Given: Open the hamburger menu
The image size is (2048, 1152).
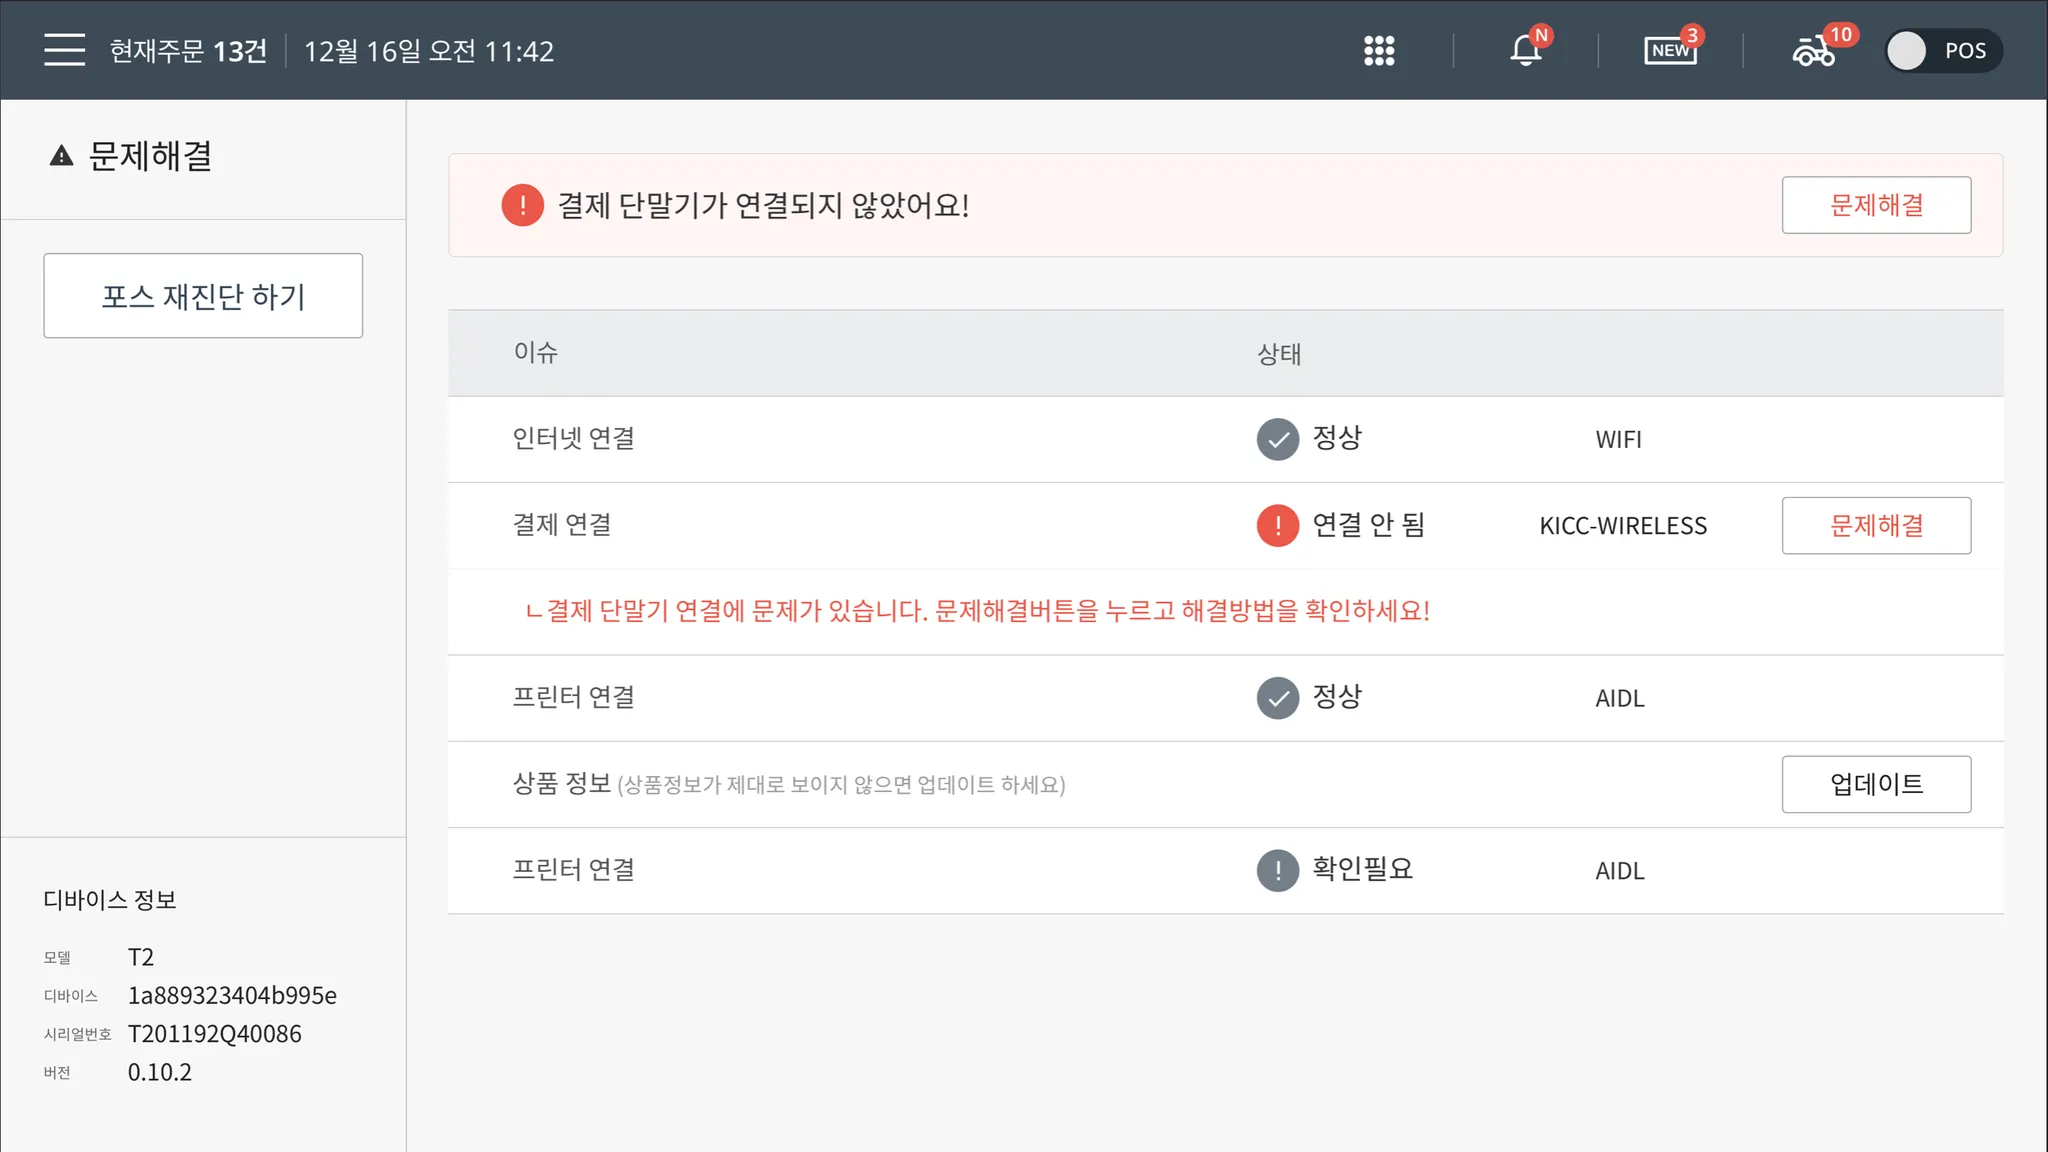Looking at the screenshot, I should tap(64, 50).
